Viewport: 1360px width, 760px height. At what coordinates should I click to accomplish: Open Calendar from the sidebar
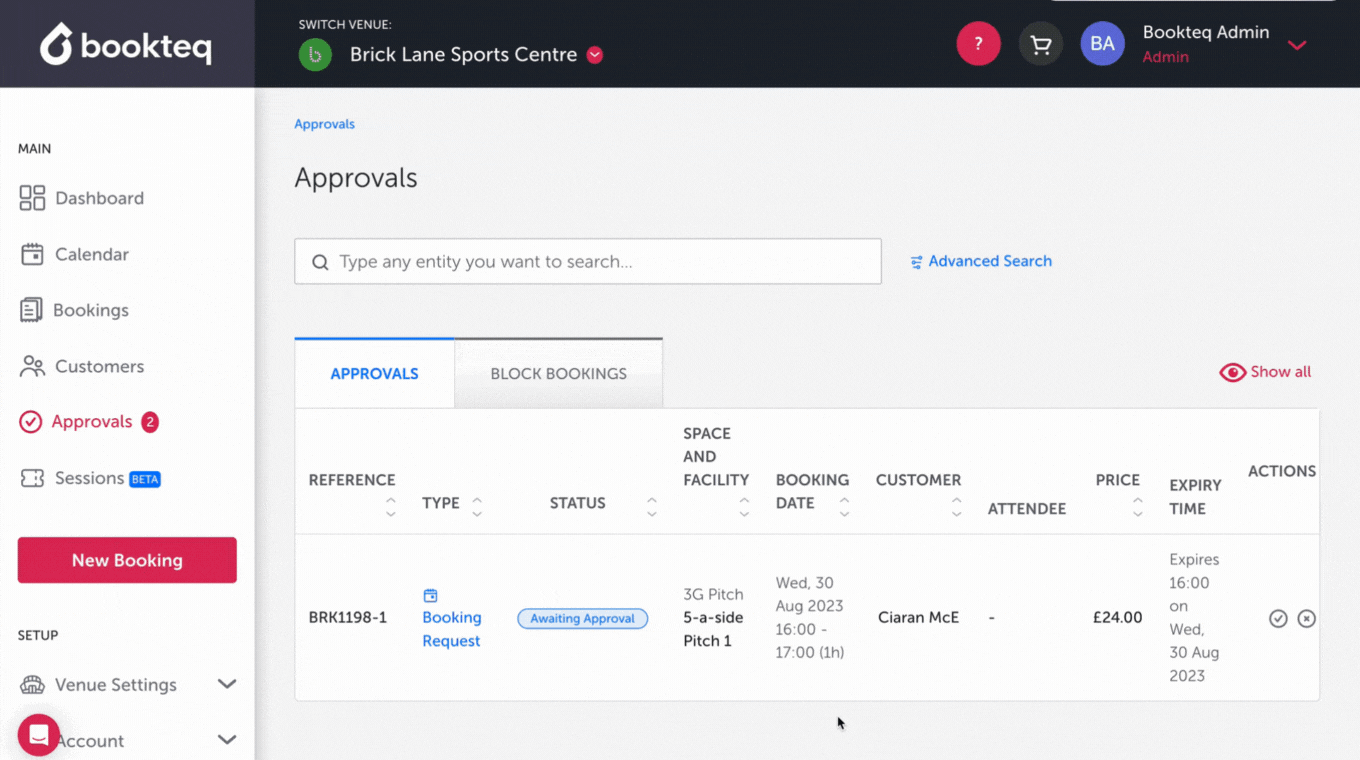91,254
